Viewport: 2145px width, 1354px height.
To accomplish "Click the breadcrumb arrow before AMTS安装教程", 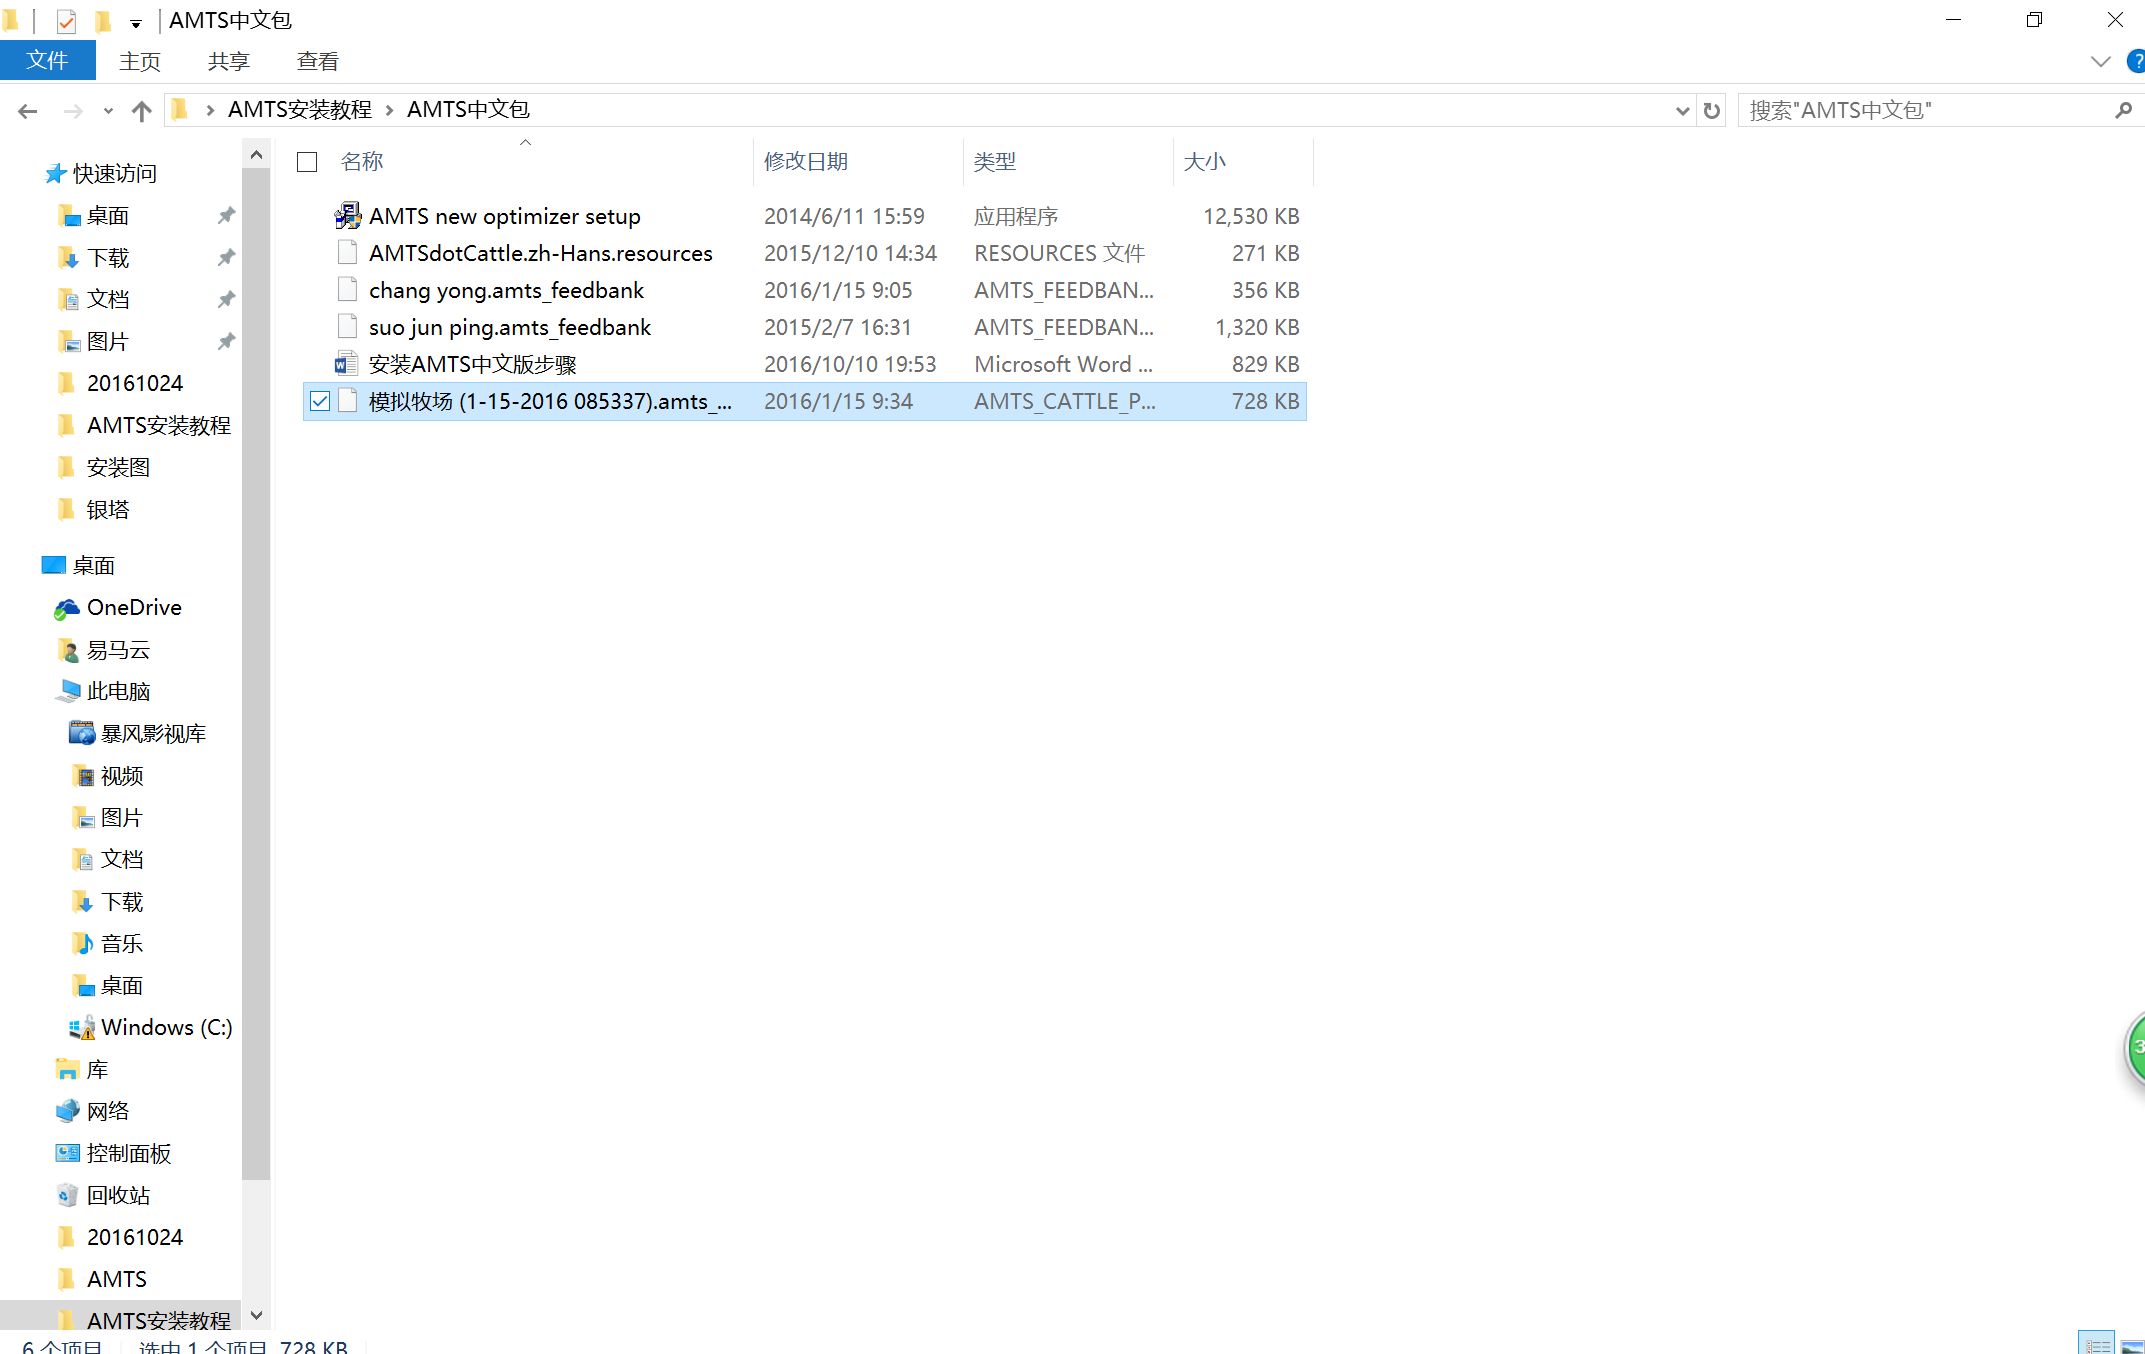I will [x=210, y=110].
